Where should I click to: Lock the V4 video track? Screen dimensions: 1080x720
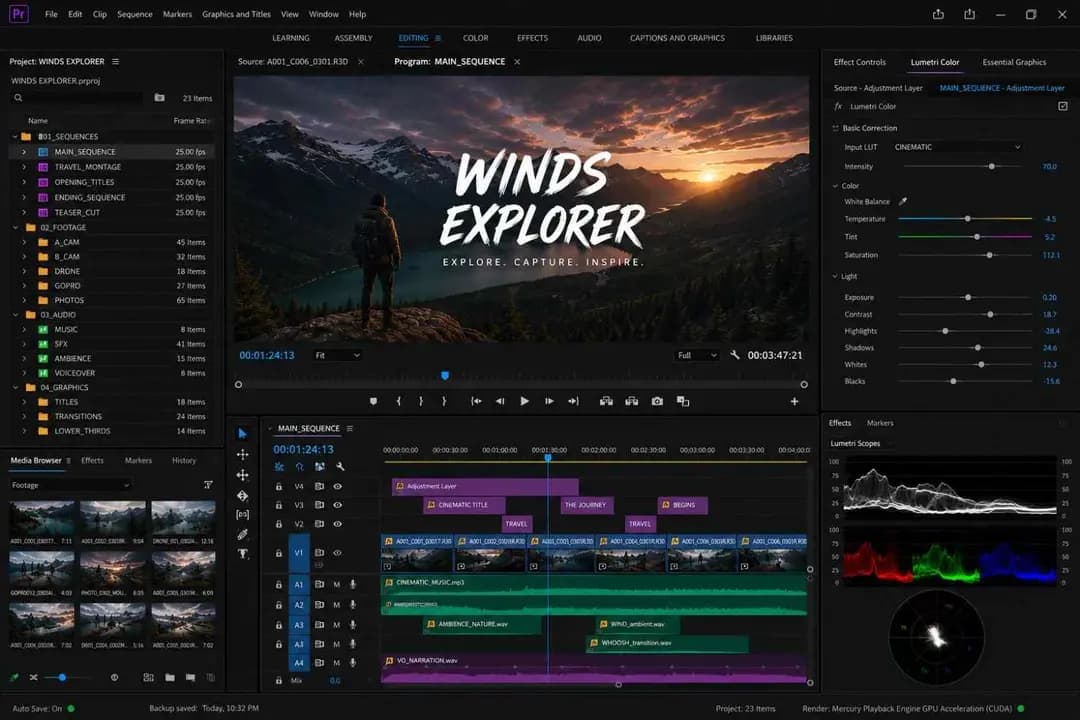point(278,486)
